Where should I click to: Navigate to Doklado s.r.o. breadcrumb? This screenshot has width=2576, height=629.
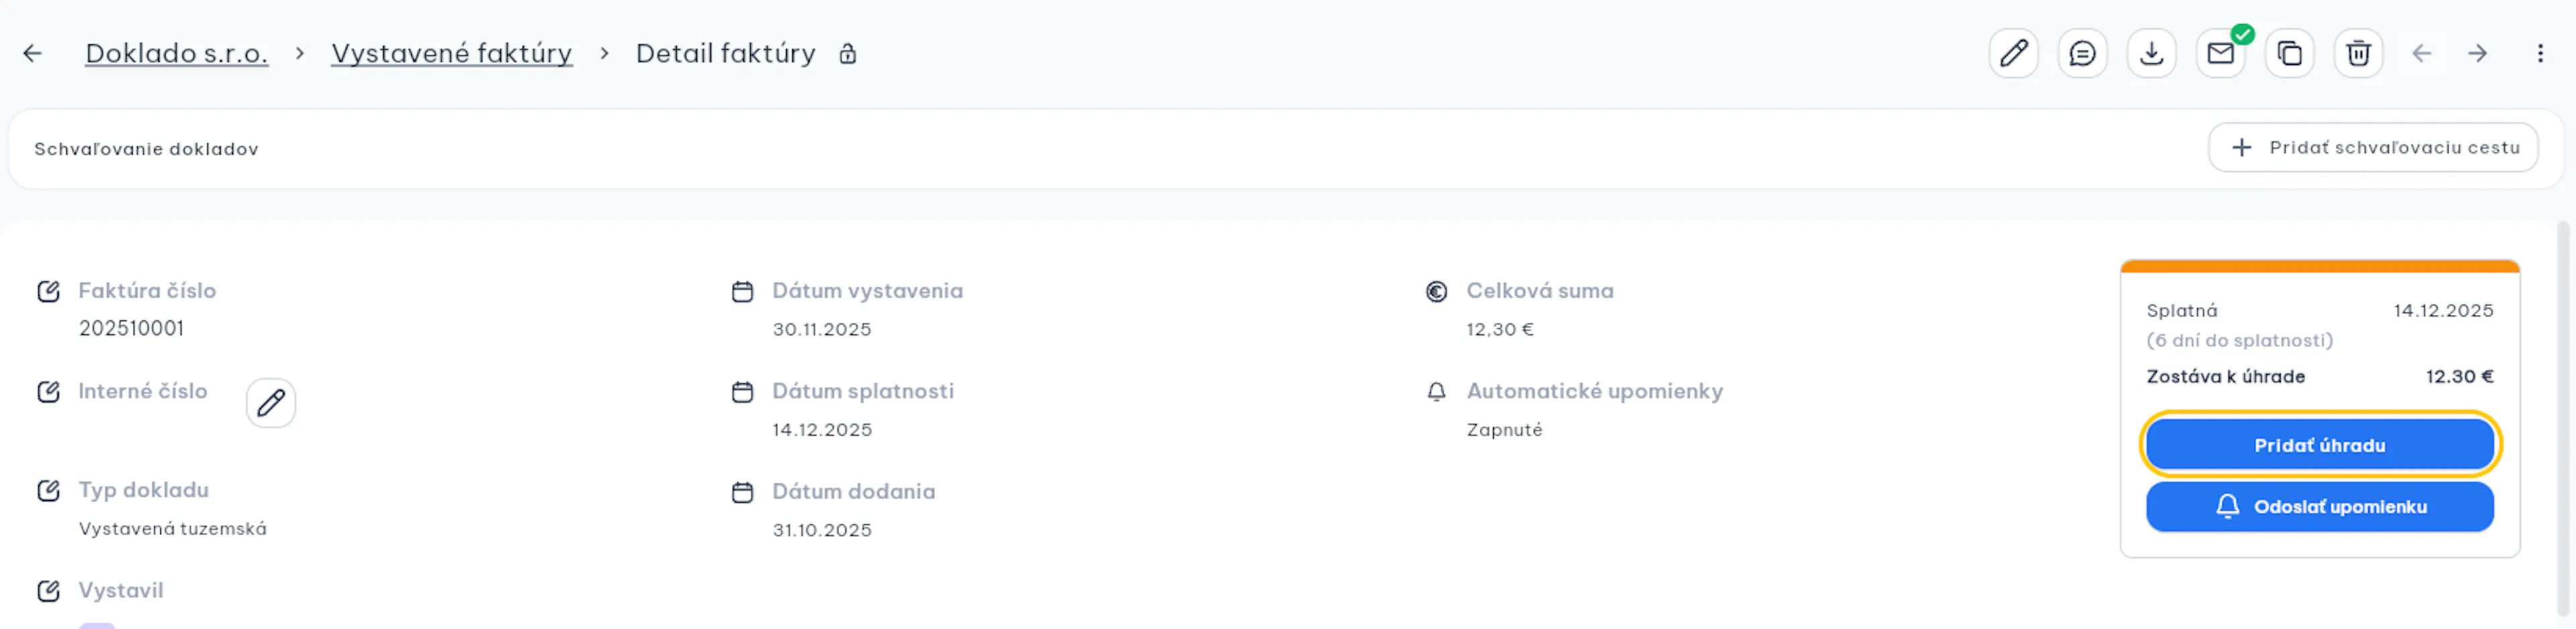177,53
